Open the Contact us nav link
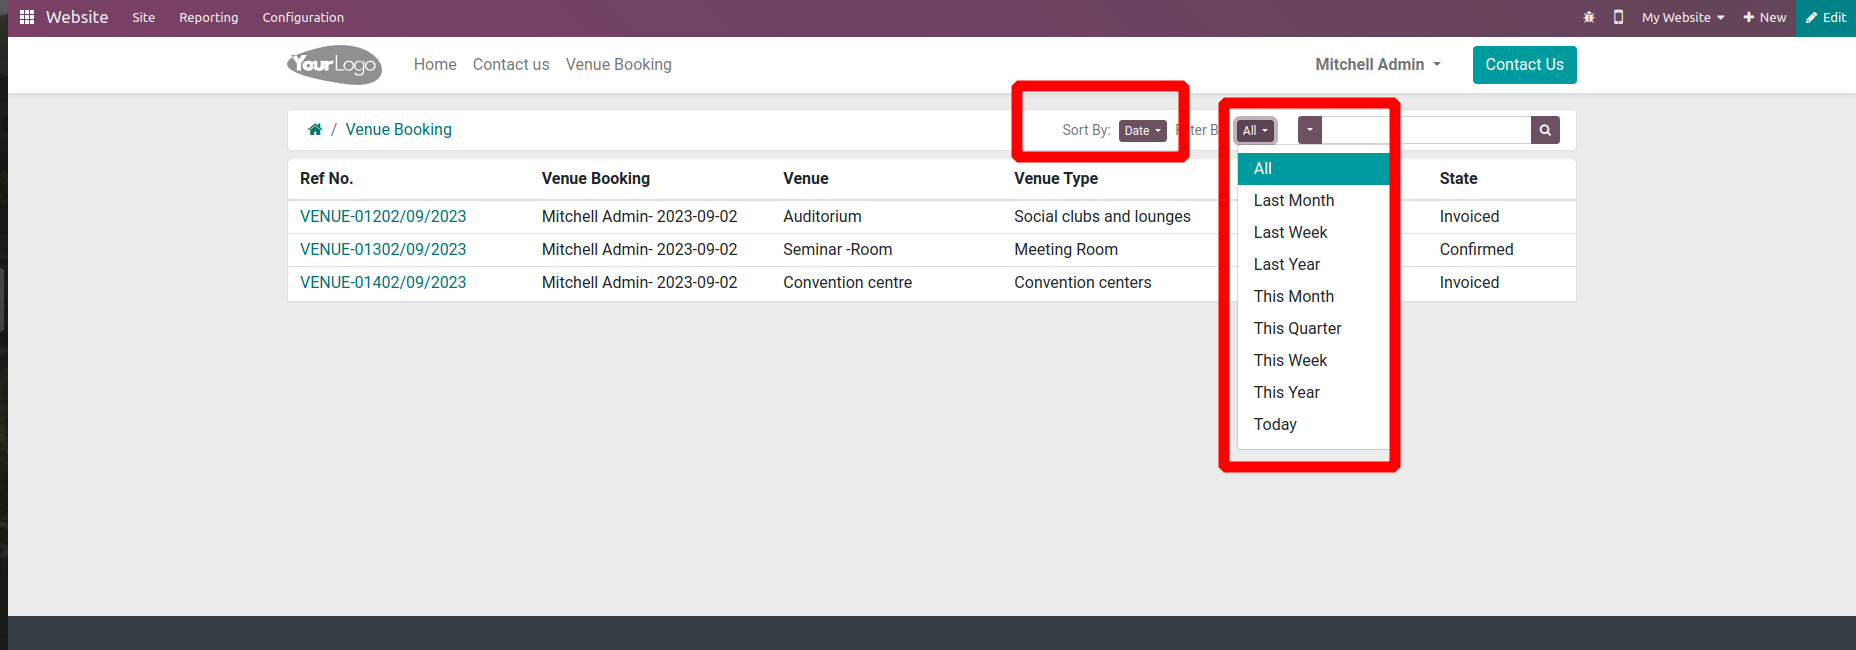Image resolution: width=1856 pixels, height=650 pixels. (511, 64)
